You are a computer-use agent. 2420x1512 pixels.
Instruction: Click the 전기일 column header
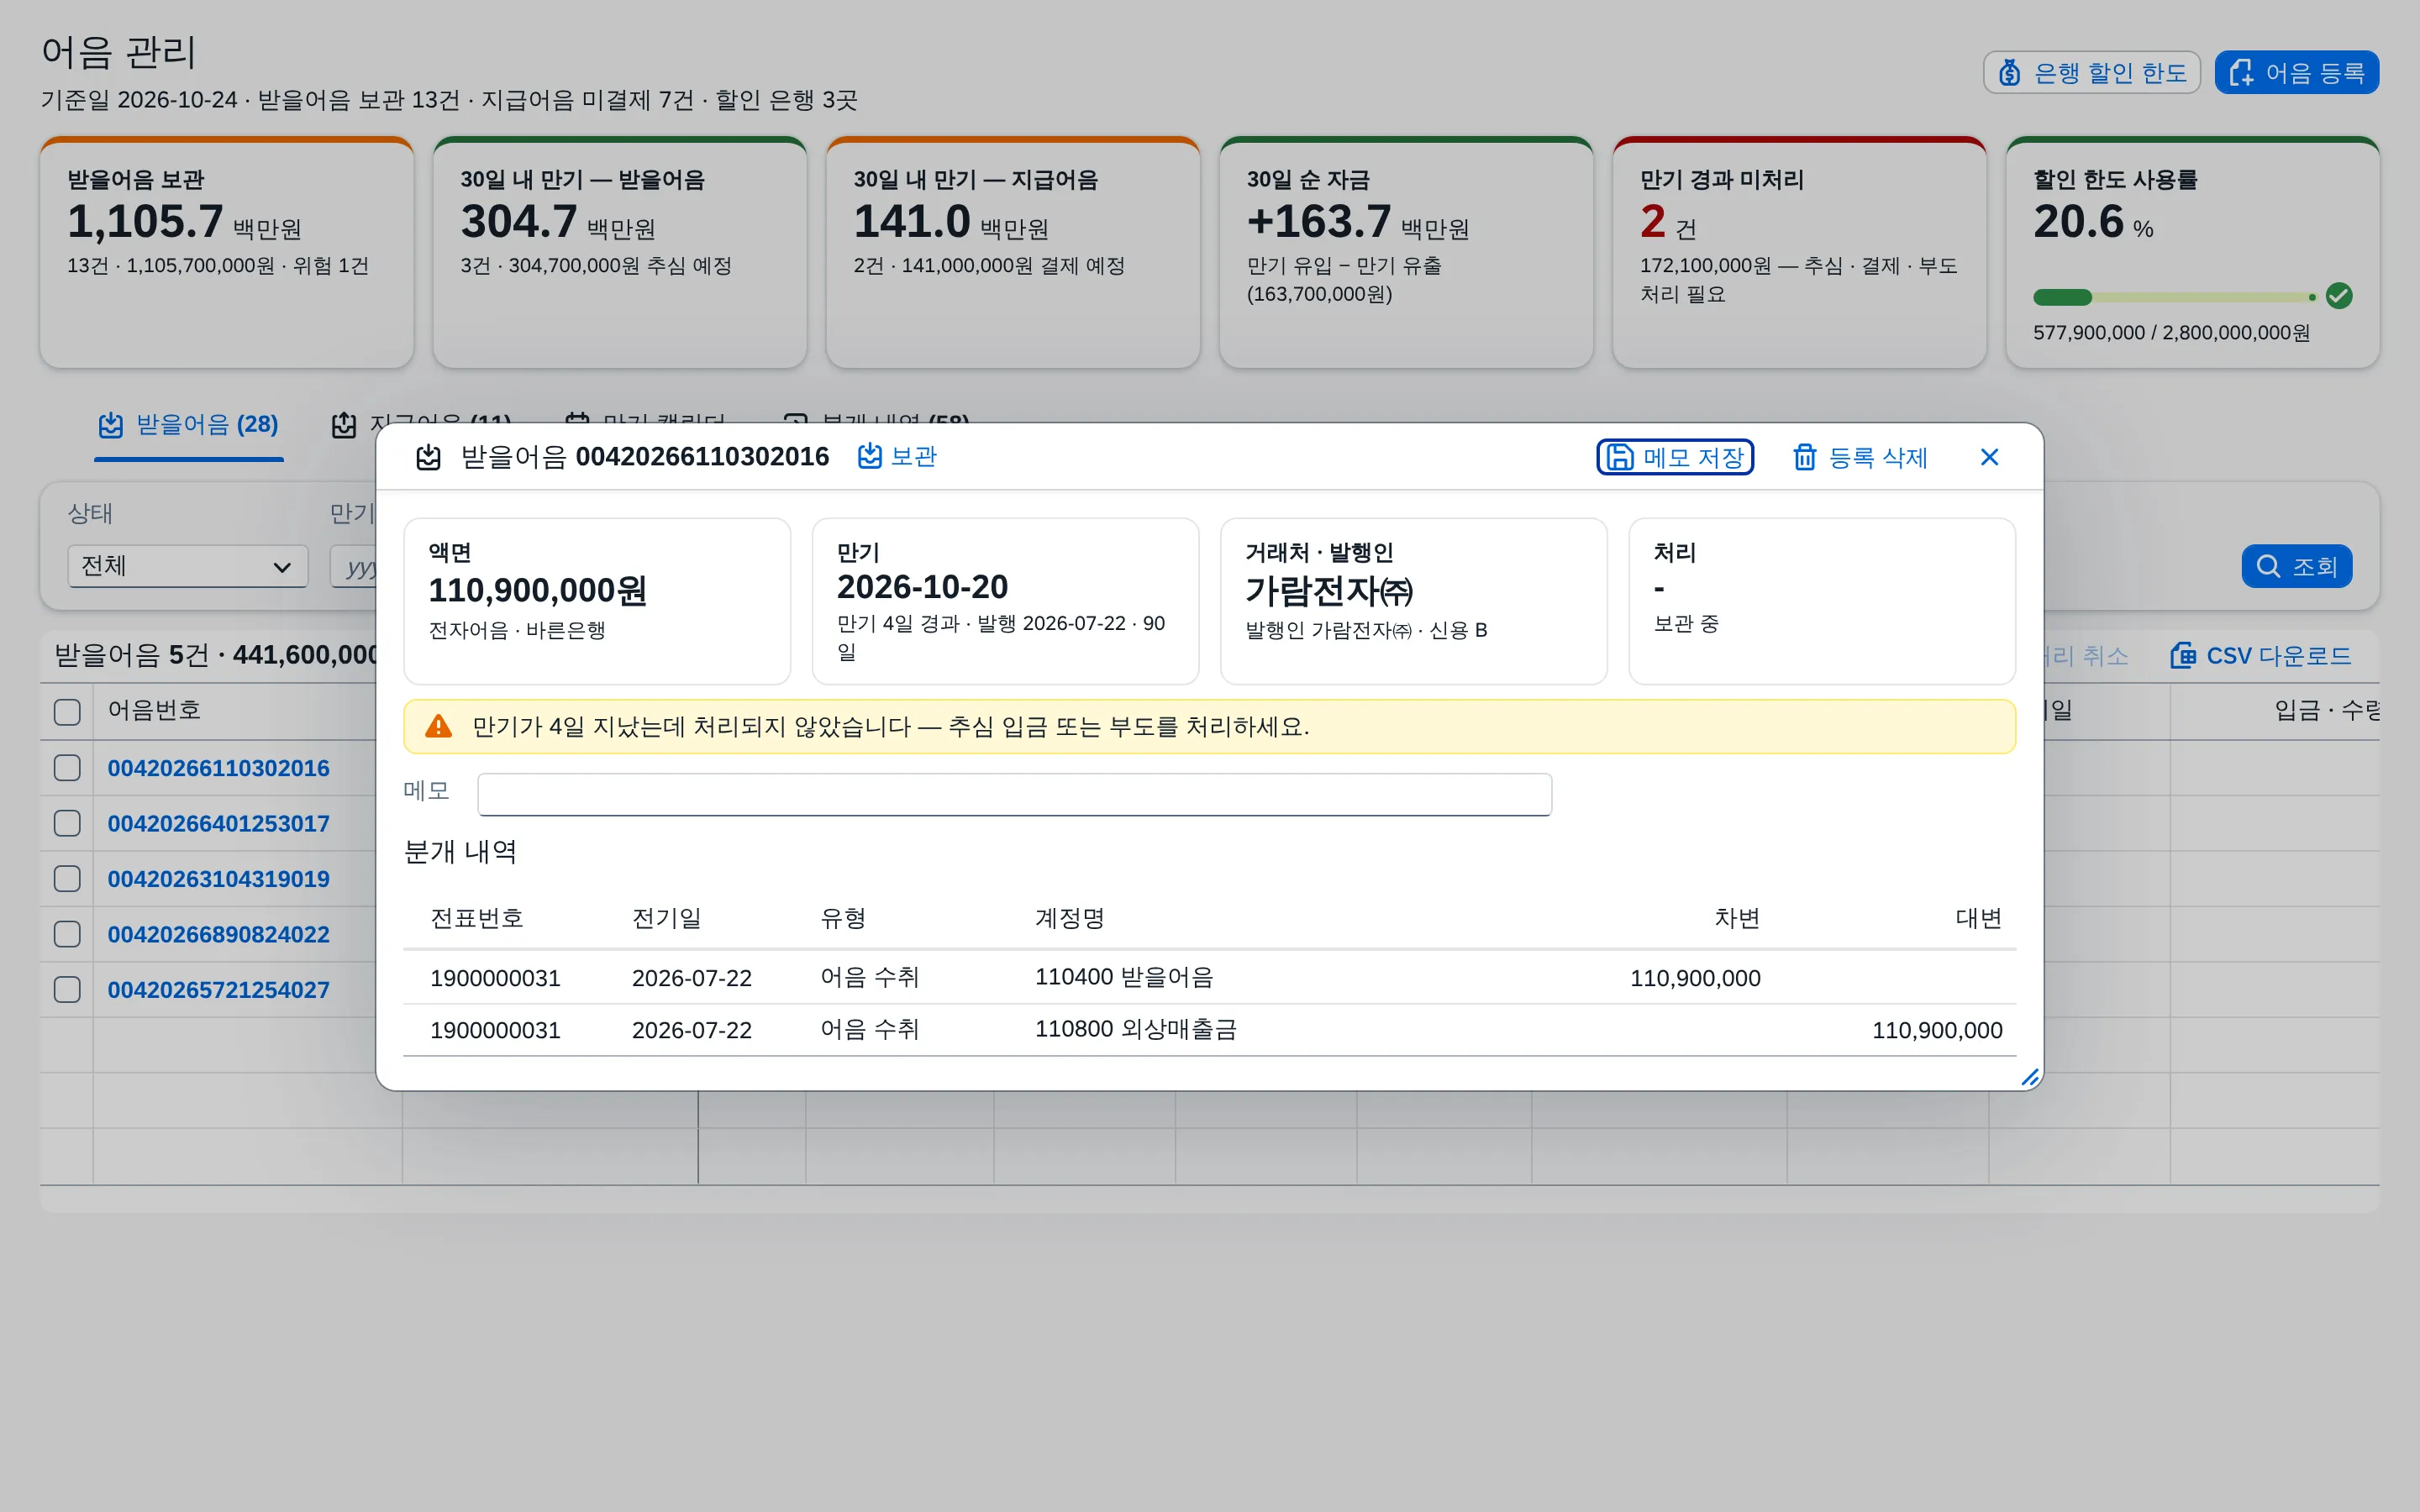[667, 918]
